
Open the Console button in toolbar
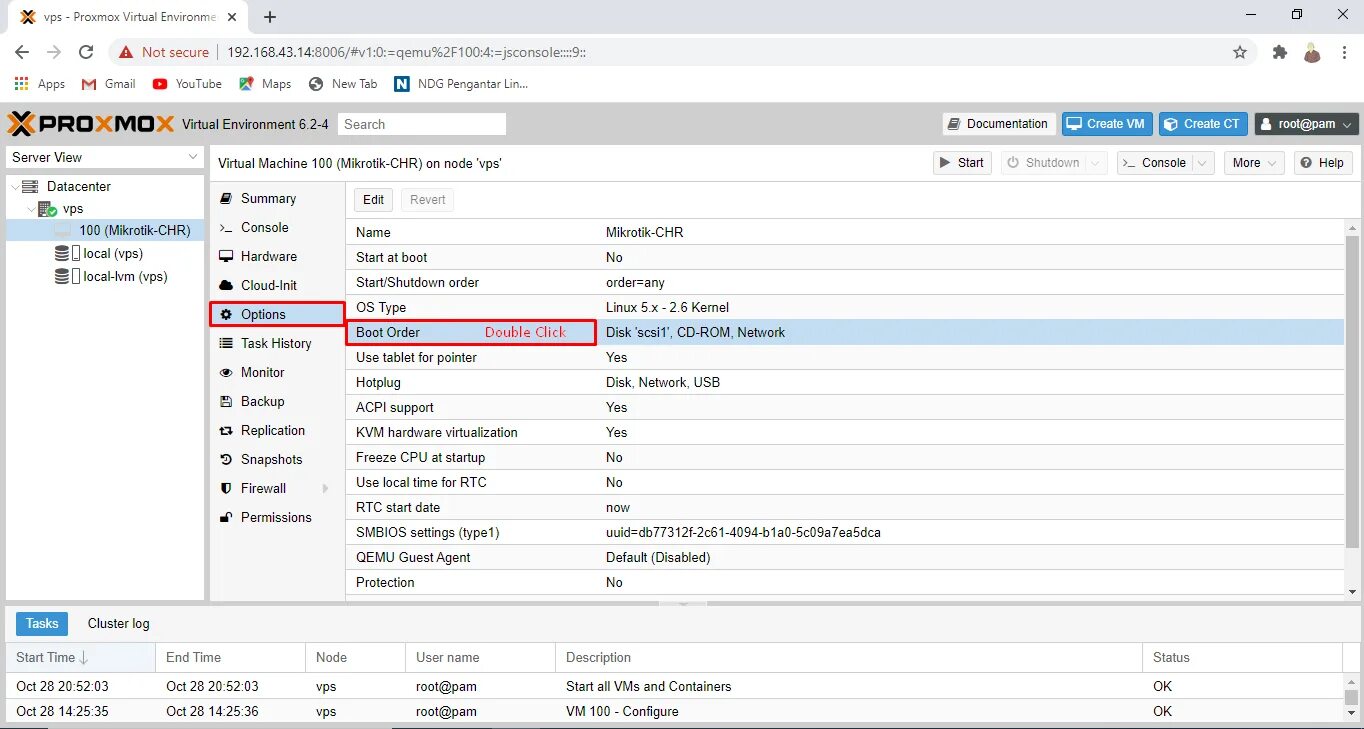[x=1154, y=162]
